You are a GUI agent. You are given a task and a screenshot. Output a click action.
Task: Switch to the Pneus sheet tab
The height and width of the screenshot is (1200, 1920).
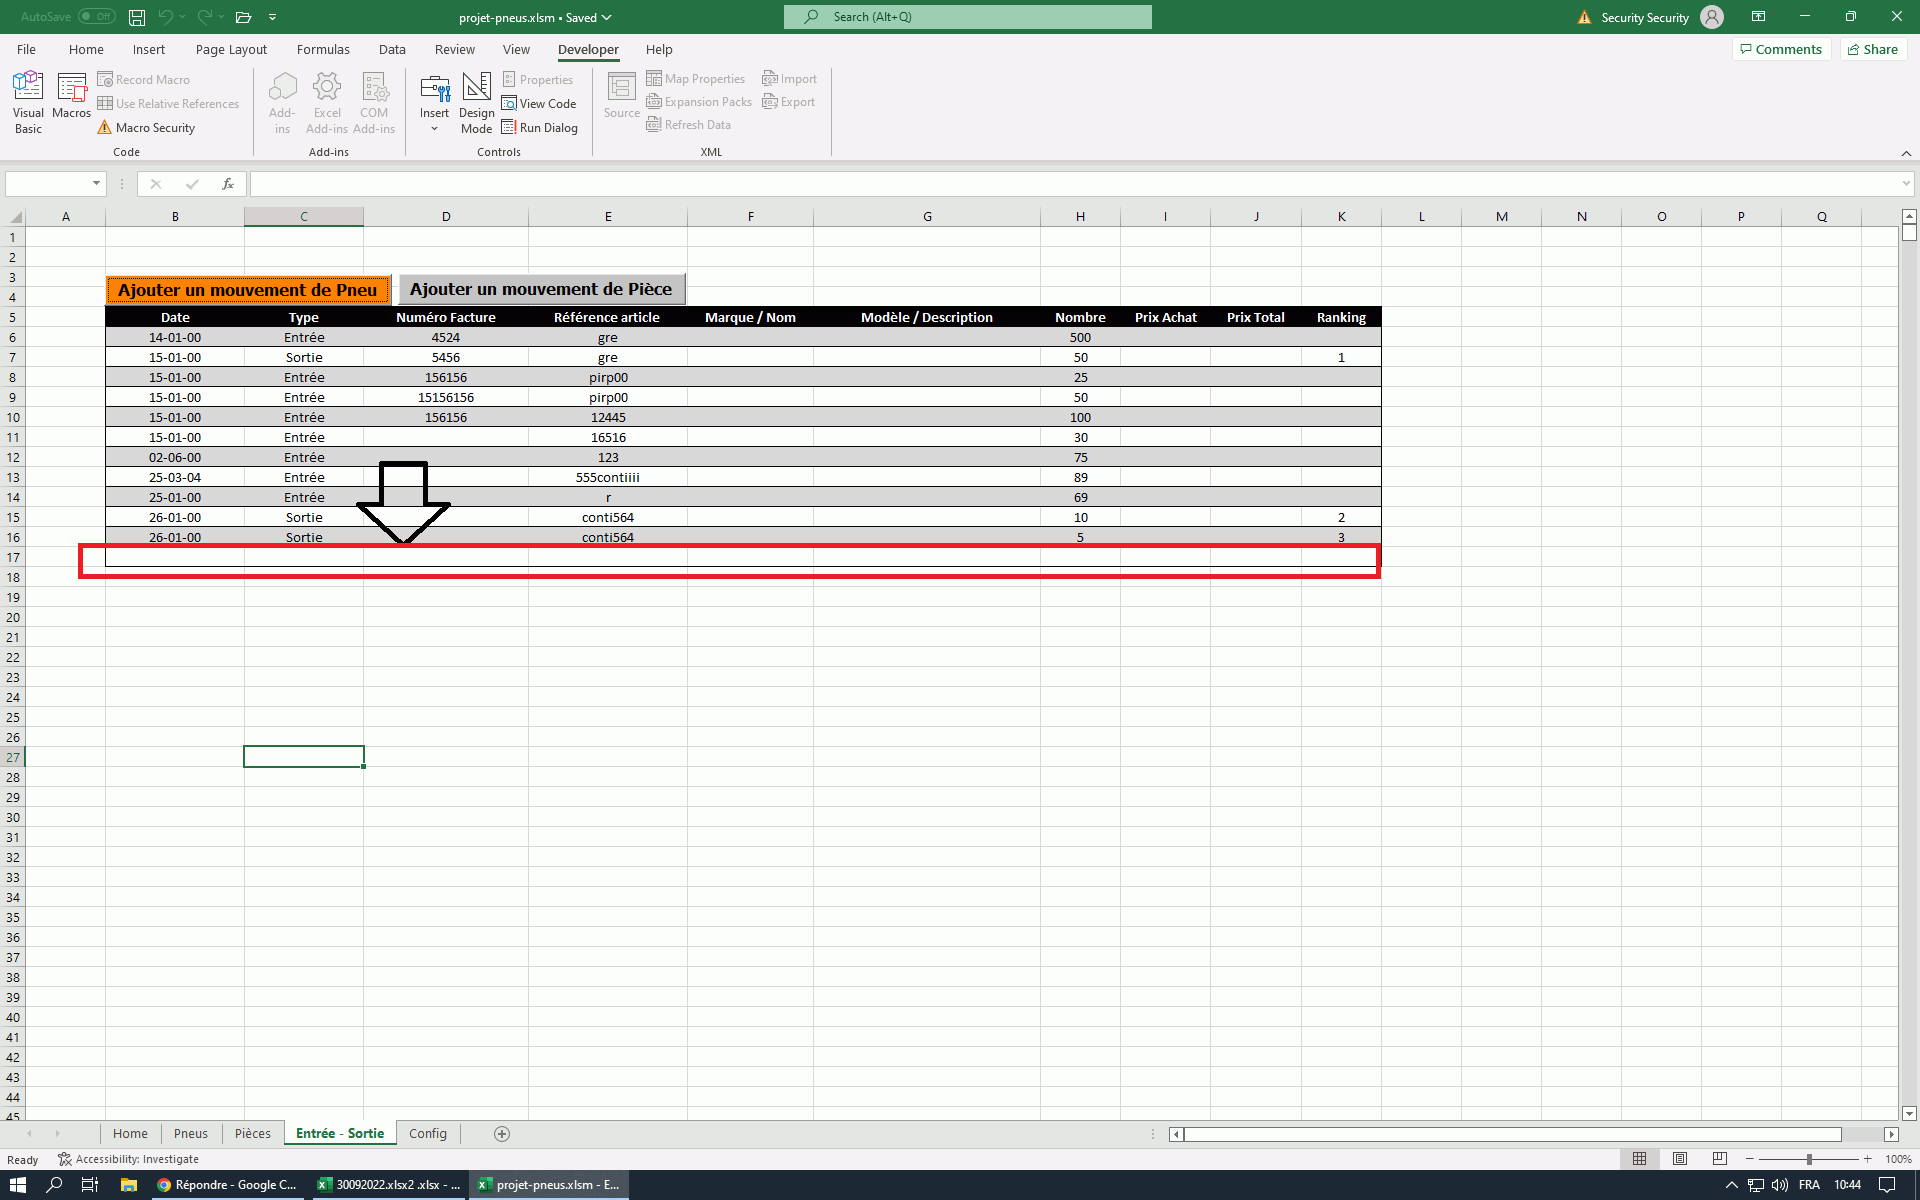click(190, 1133)
